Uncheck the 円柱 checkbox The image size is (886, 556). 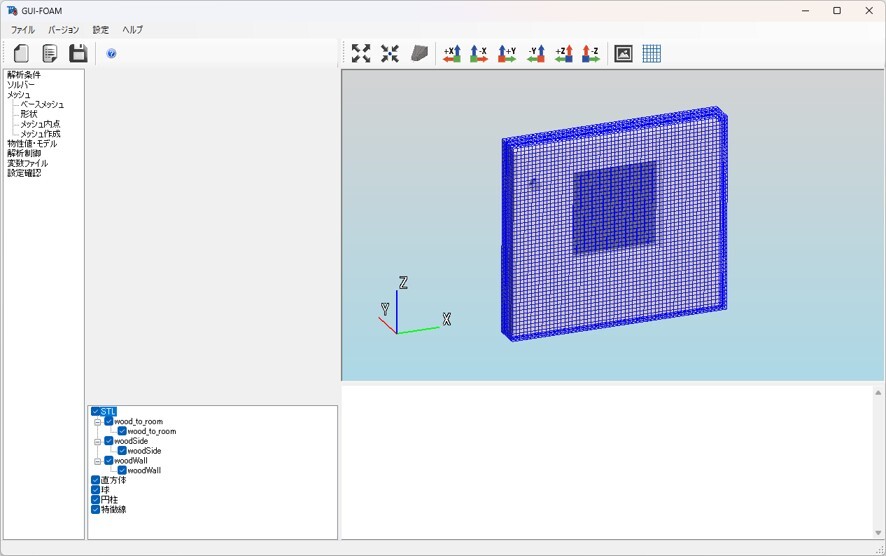coord(95,499)
